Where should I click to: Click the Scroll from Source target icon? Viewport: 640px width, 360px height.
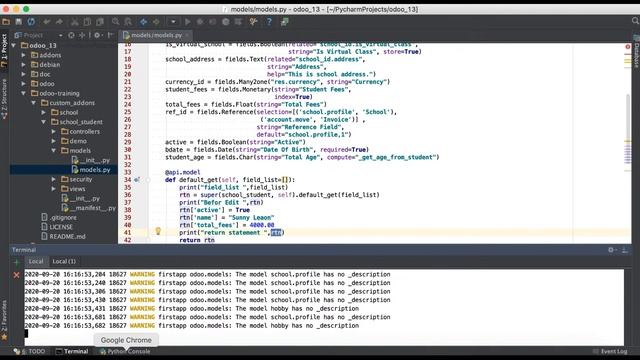coord(71,36)
